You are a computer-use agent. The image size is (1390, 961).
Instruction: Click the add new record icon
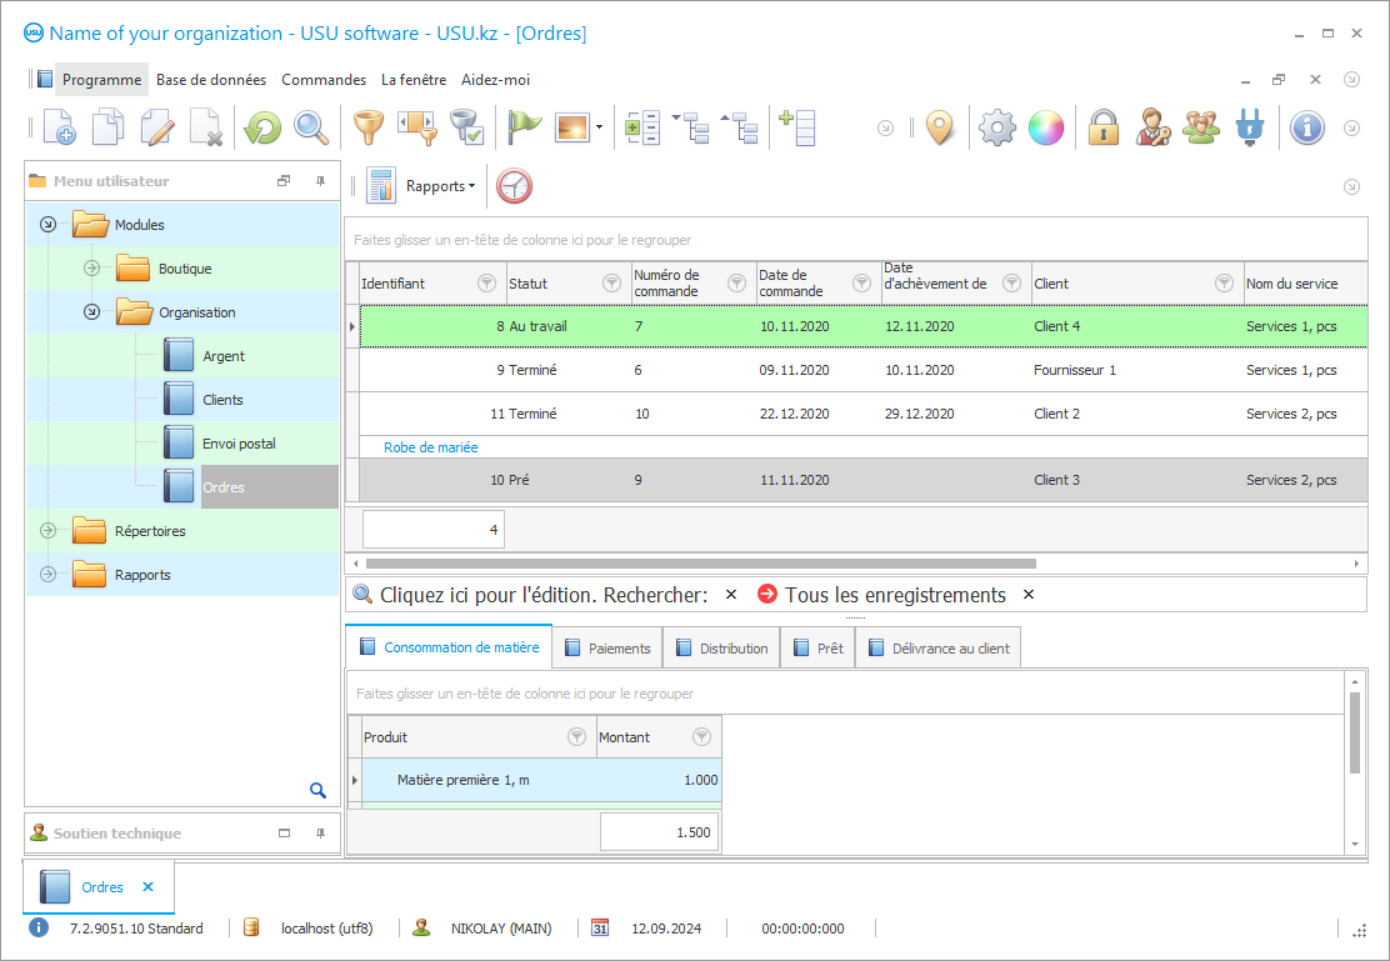point(59,128)
